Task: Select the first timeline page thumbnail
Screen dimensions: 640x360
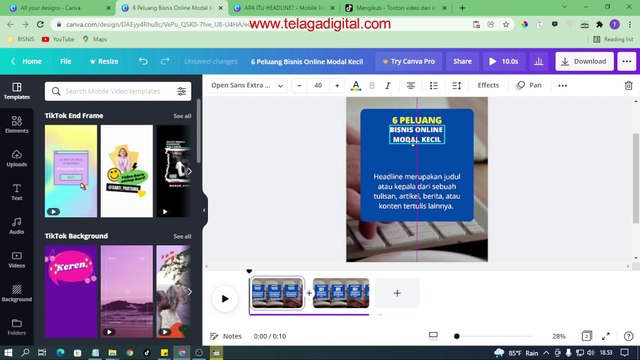Action: click(277, 293)
